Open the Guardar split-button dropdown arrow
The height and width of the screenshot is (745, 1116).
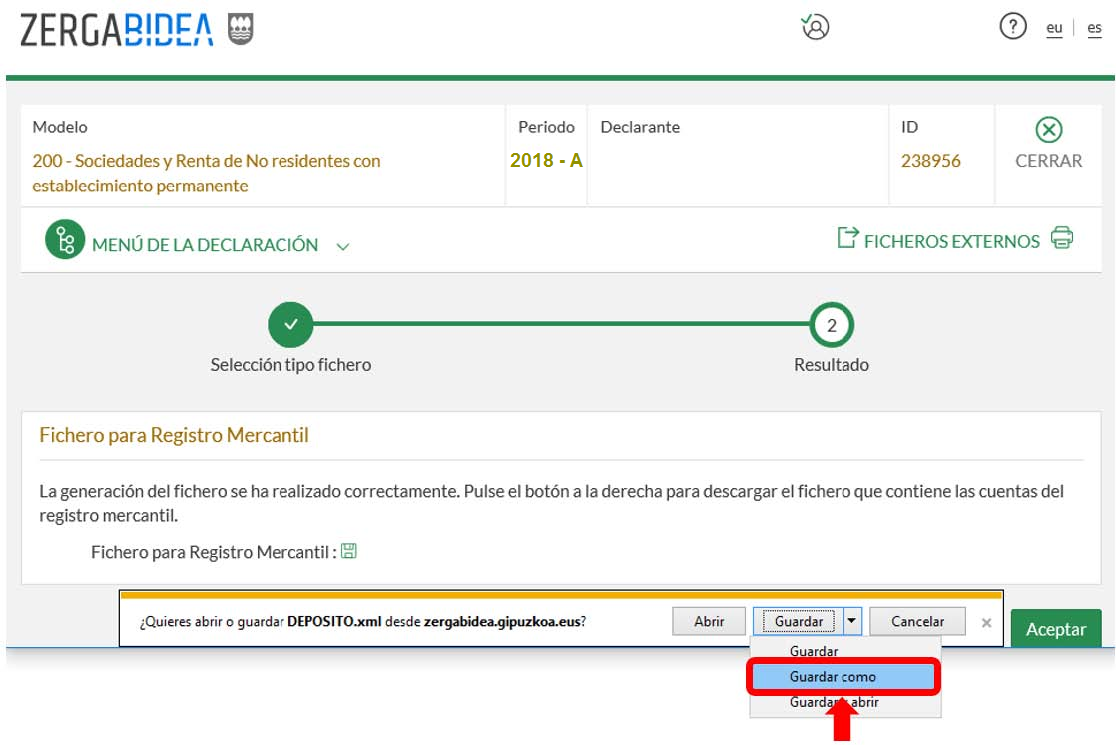click(x=851, y=621)
